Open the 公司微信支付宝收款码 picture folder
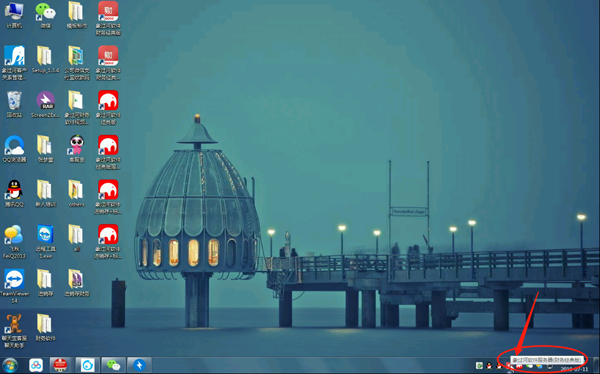The image size is (600, 374). [77, 63]
